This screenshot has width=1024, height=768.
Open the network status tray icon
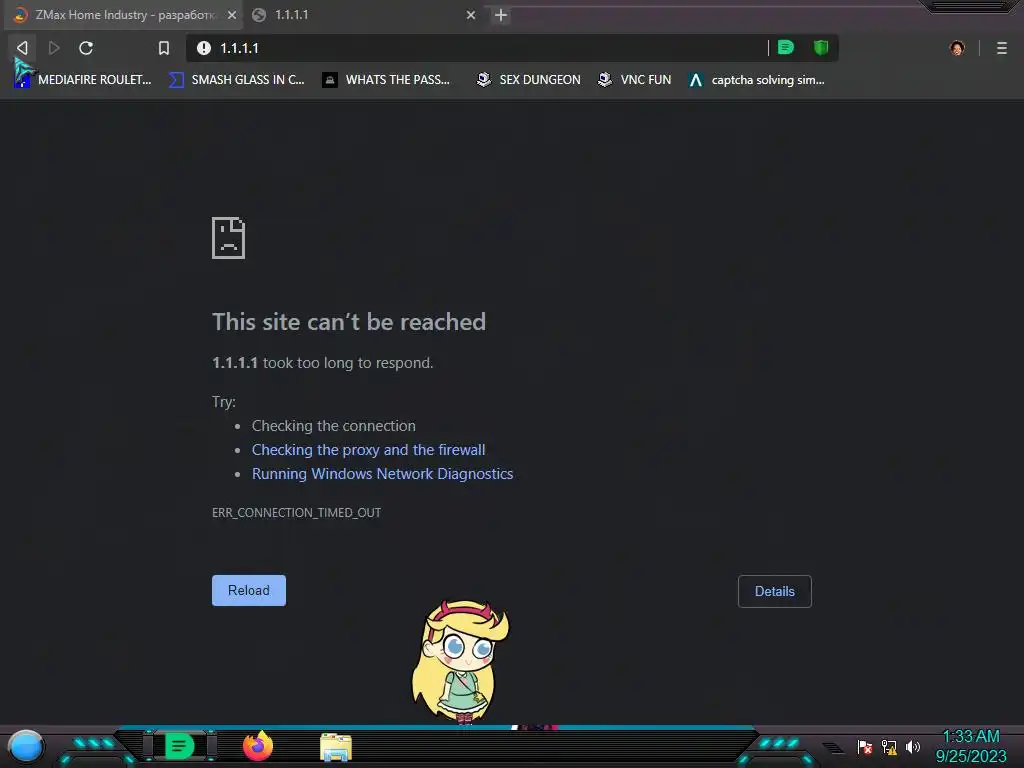click(x=889, y=746)
